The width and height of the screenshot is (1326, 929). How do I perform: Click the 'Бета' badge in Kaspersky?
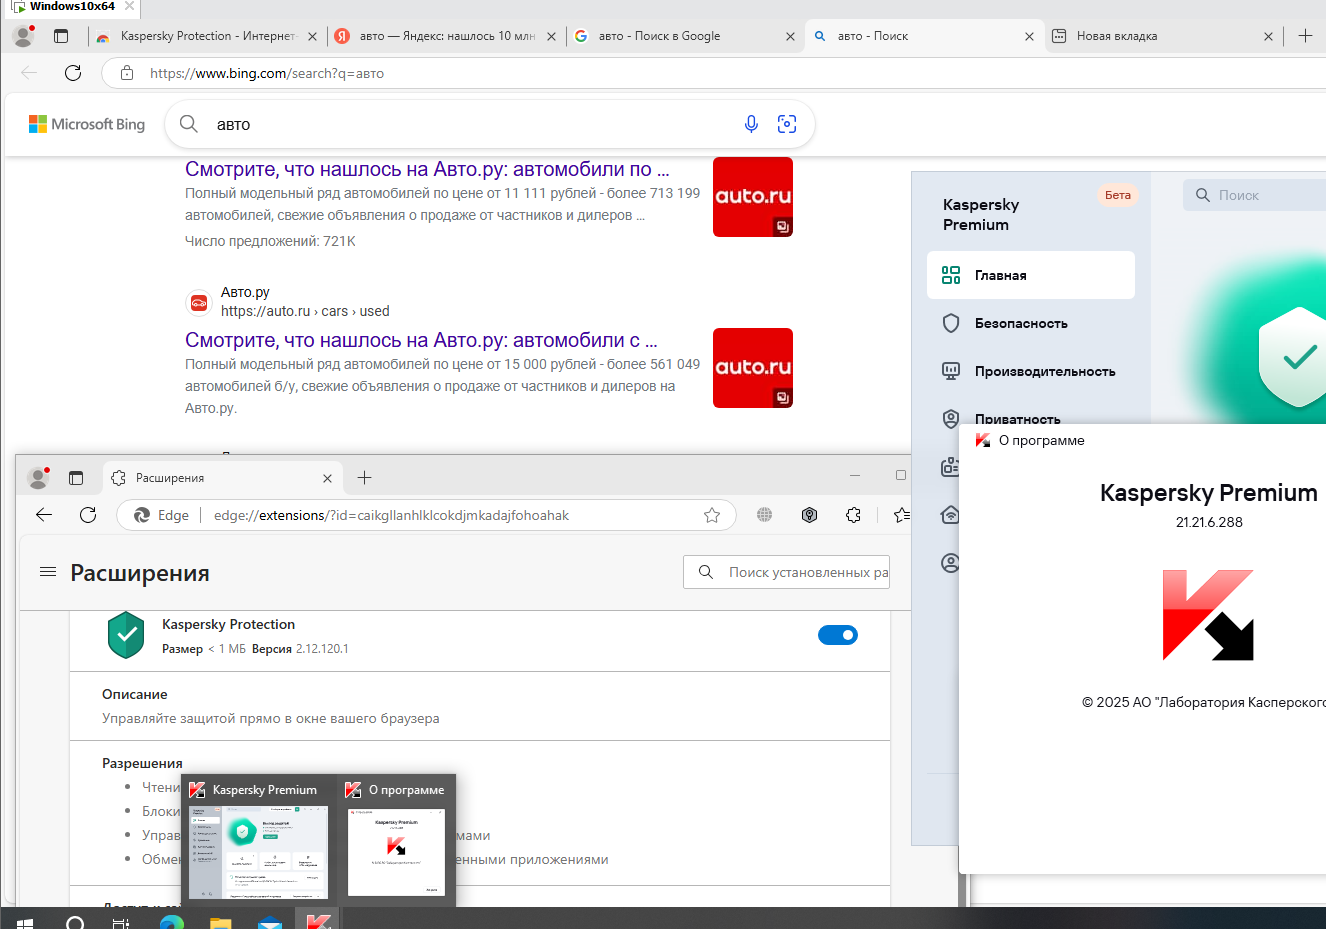click(1118, 195)
